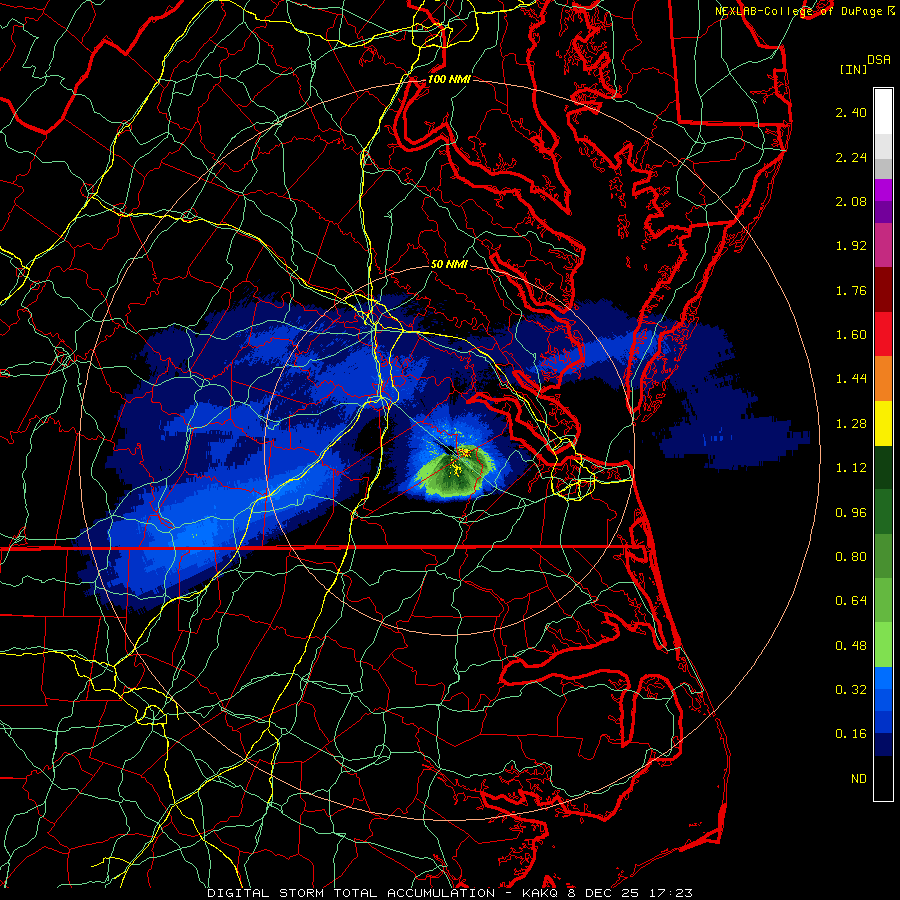
Task: Select the 0.96 legend value
Action: pos(851,513)
